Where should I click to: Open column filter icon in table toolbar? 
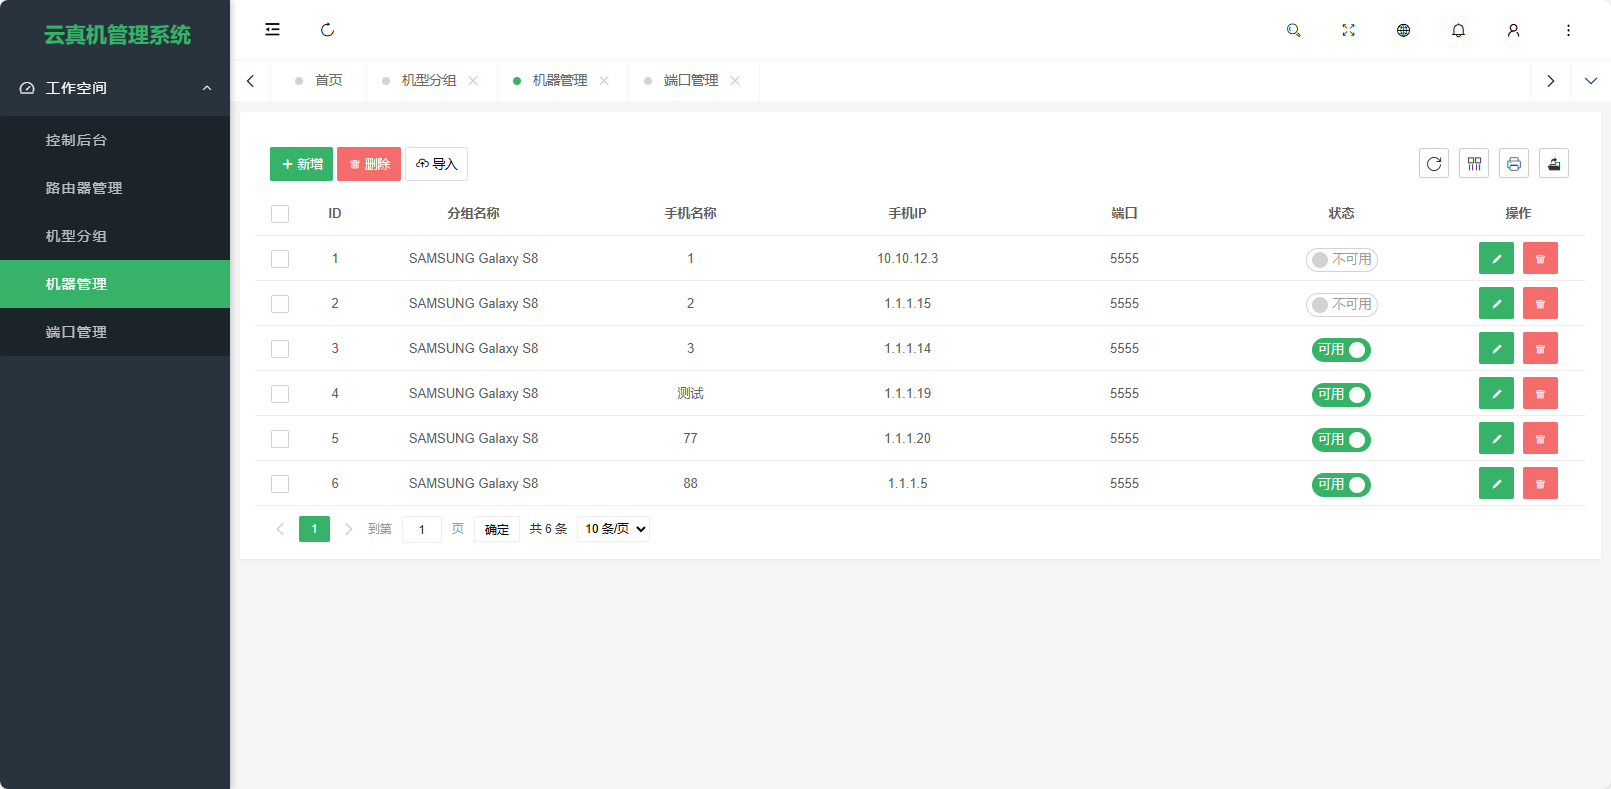1473,164
